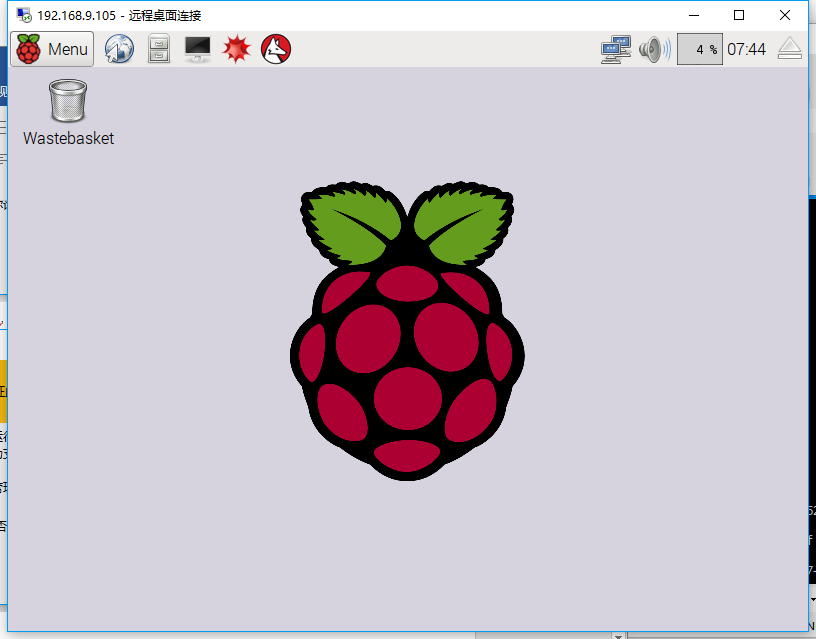Launch Mathematica red spiky icon
816x639 pixels.
tap(237, 49)
